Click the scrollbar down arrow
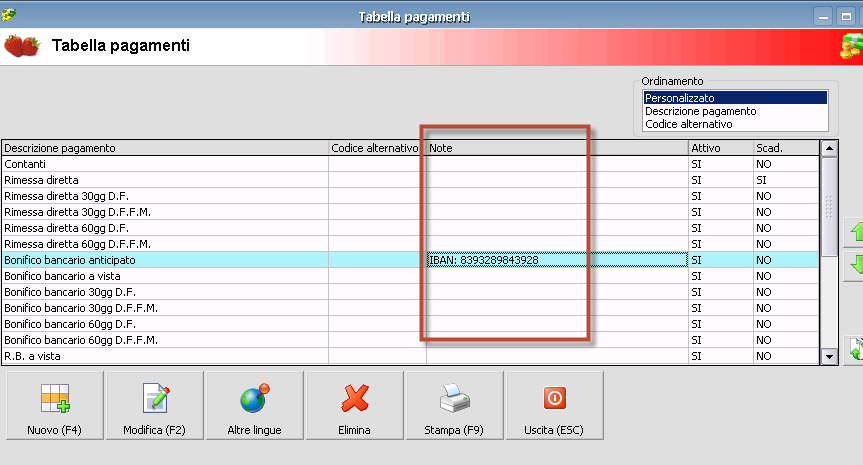The width and height of the screenshot is (863, 465). 829,356
